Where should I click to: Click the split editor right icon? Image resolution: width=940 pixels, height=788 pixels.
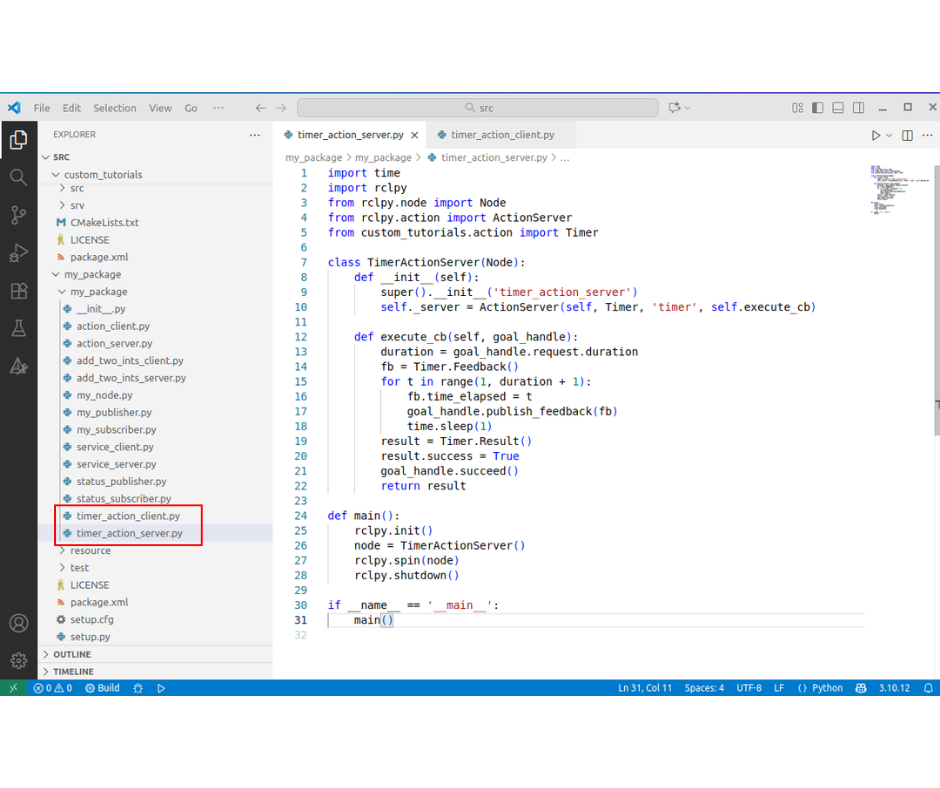tap(907, 135)
